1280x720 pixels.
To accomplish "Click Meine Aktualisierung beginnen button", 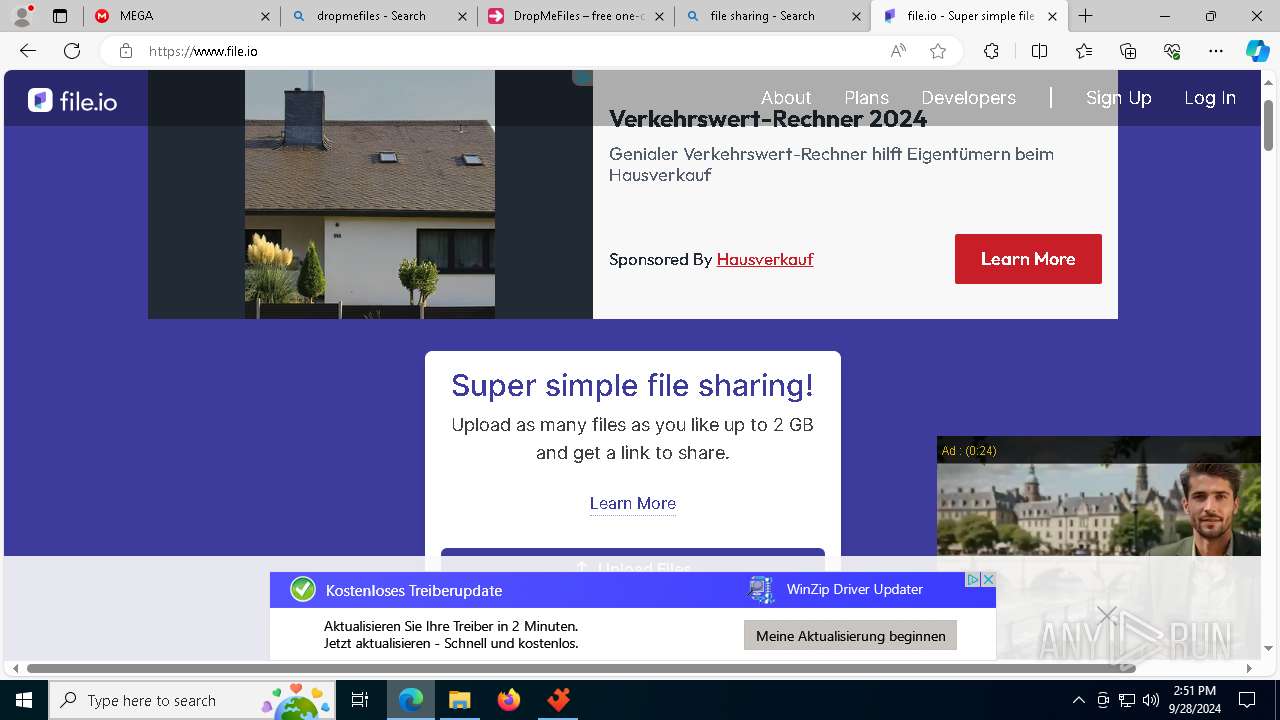I will click(850, 635).
